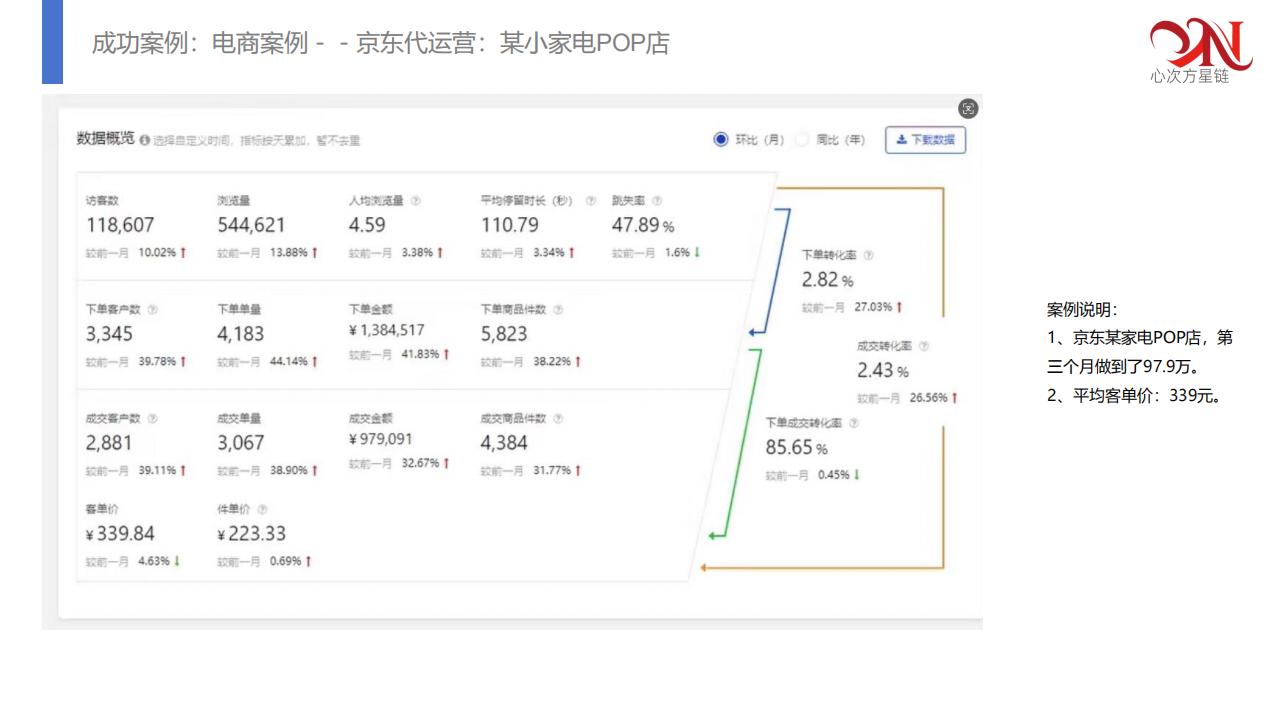Select the 环比(月) radio option
This screenshot has height=720, width=1280.
point(721,140)
